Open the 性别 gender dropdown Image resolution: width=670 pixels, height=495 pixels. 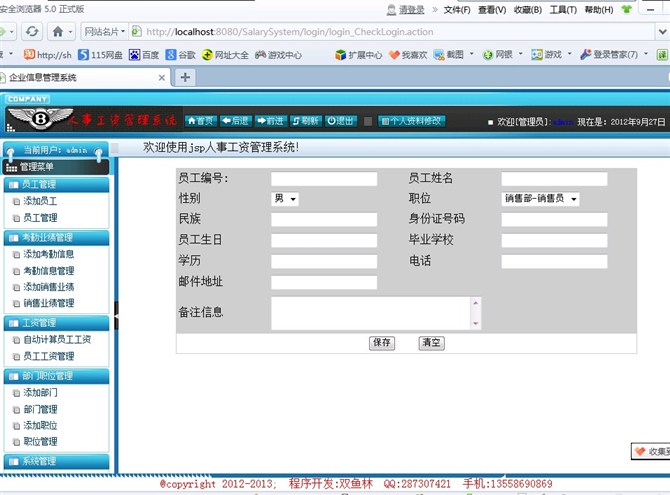click(x=285, y=199)
